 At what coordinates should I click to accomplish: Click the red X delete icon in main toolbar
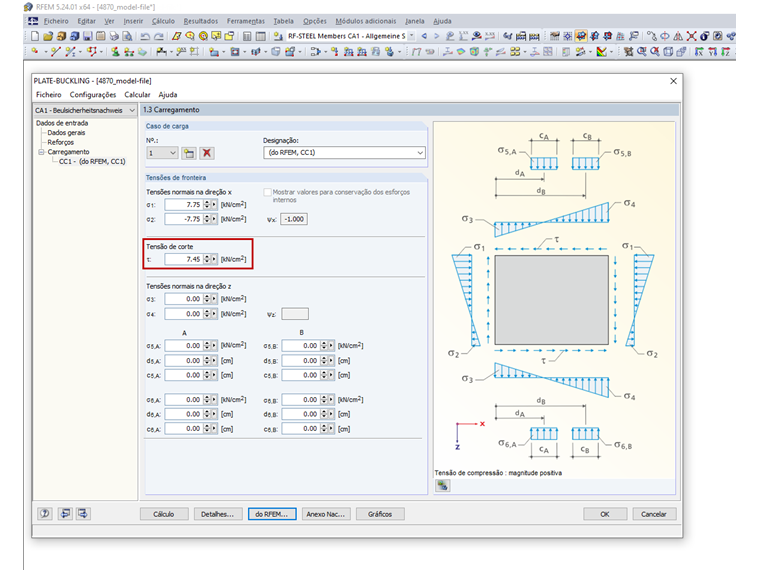pyautogui.click(x=691, y=36)
